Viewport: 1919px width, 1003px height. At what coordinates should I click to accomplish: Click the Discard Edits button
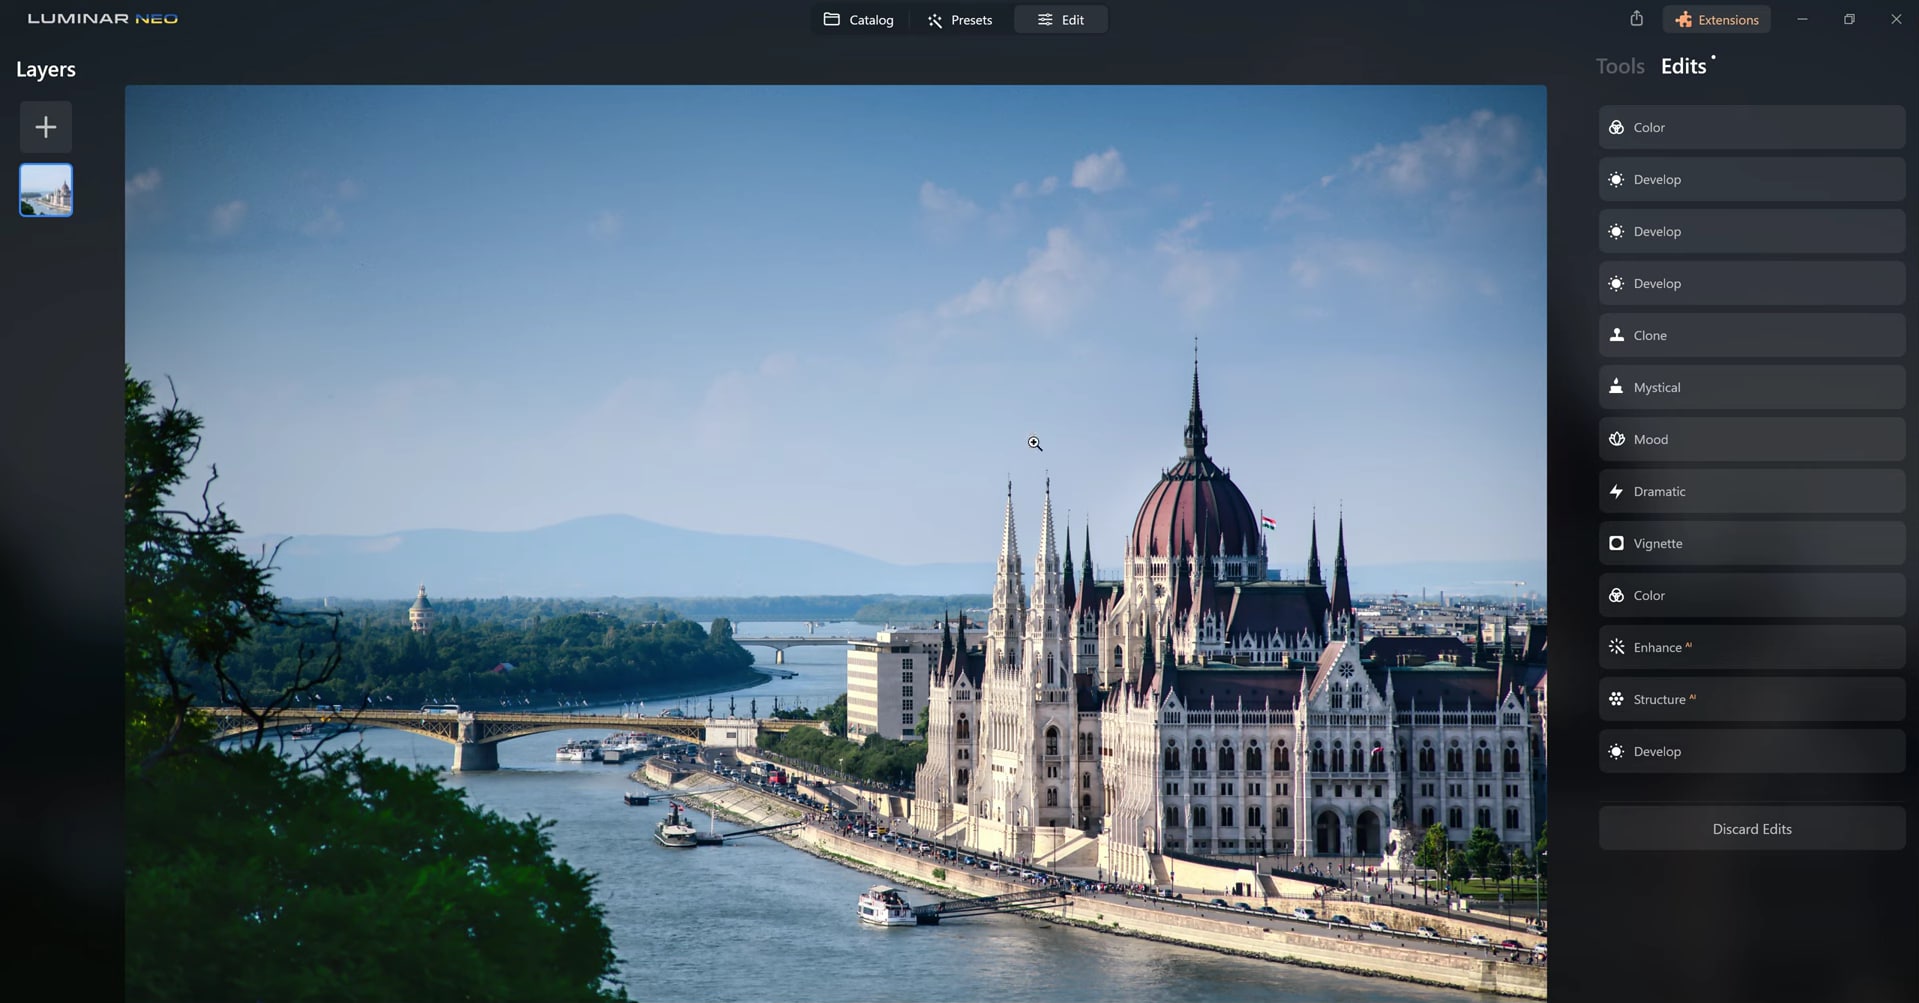[1752, 829]
